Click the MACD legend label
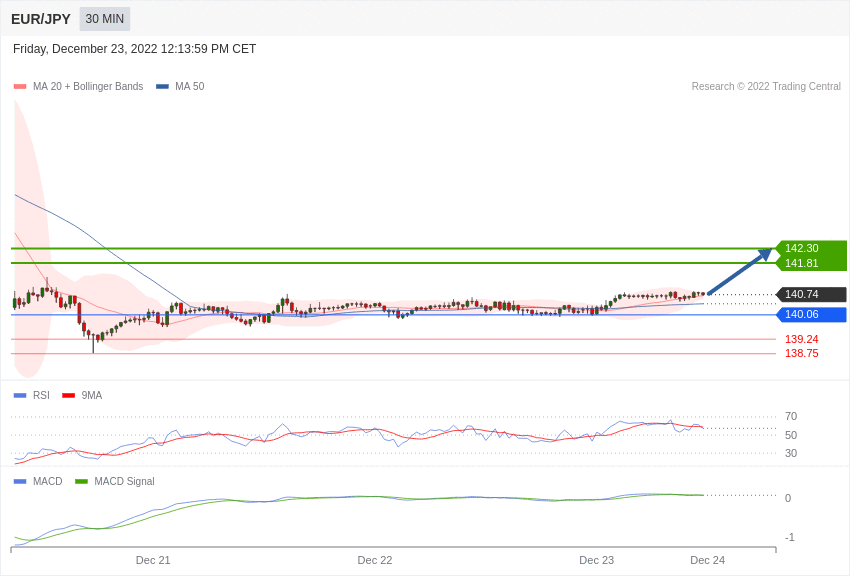The image size is (850, 576). [x=48, y=482]
